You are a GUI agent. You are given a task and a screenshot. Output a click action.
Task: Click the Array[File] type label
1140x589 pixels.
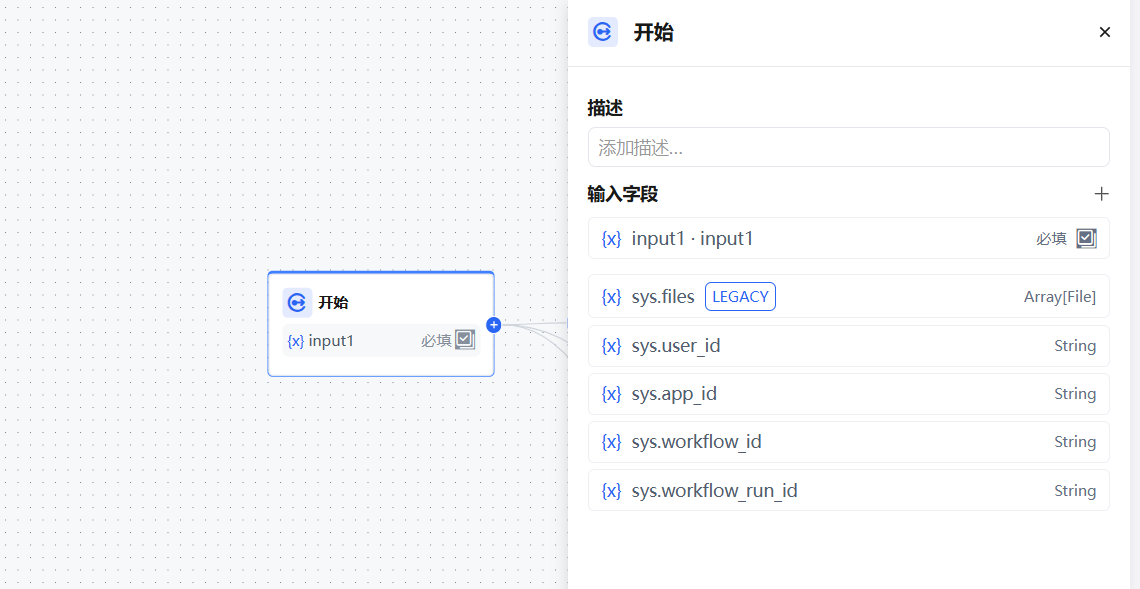coord(1059,297)
